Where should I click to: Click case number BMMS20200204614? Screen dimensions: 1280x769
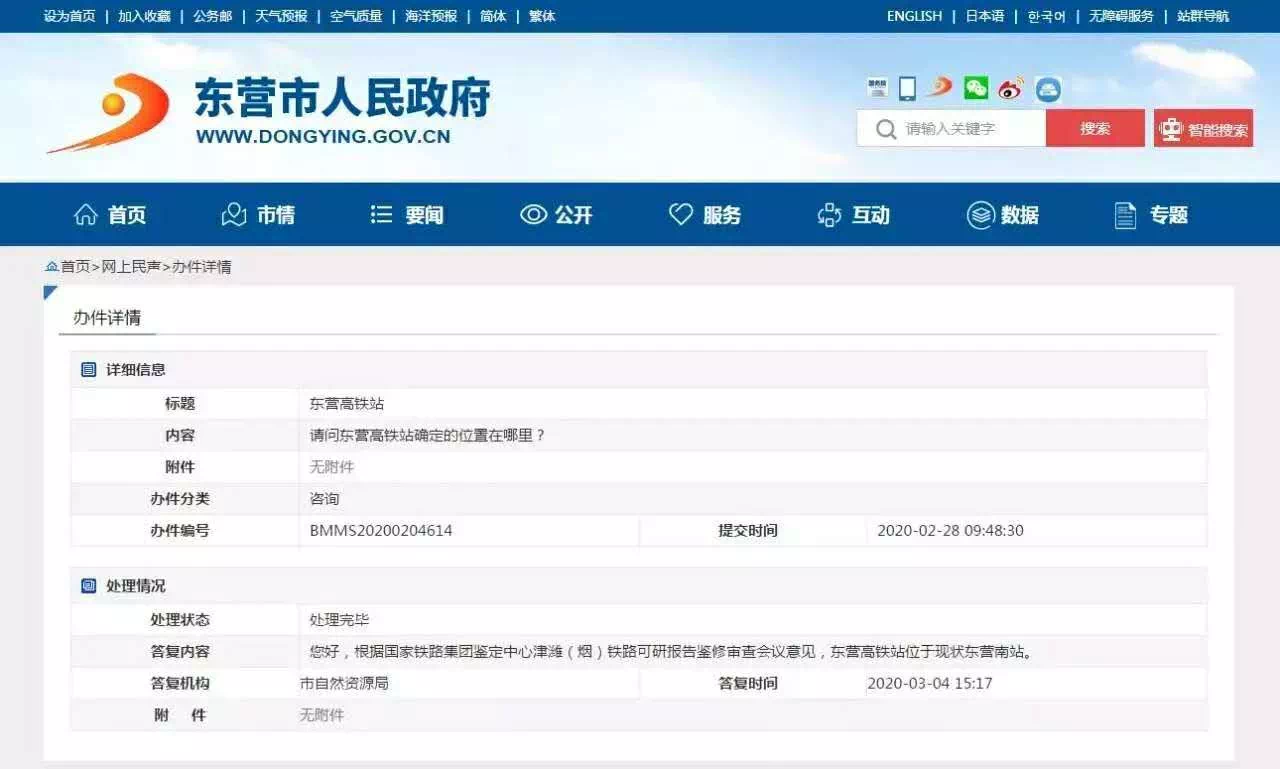point(381,531)
